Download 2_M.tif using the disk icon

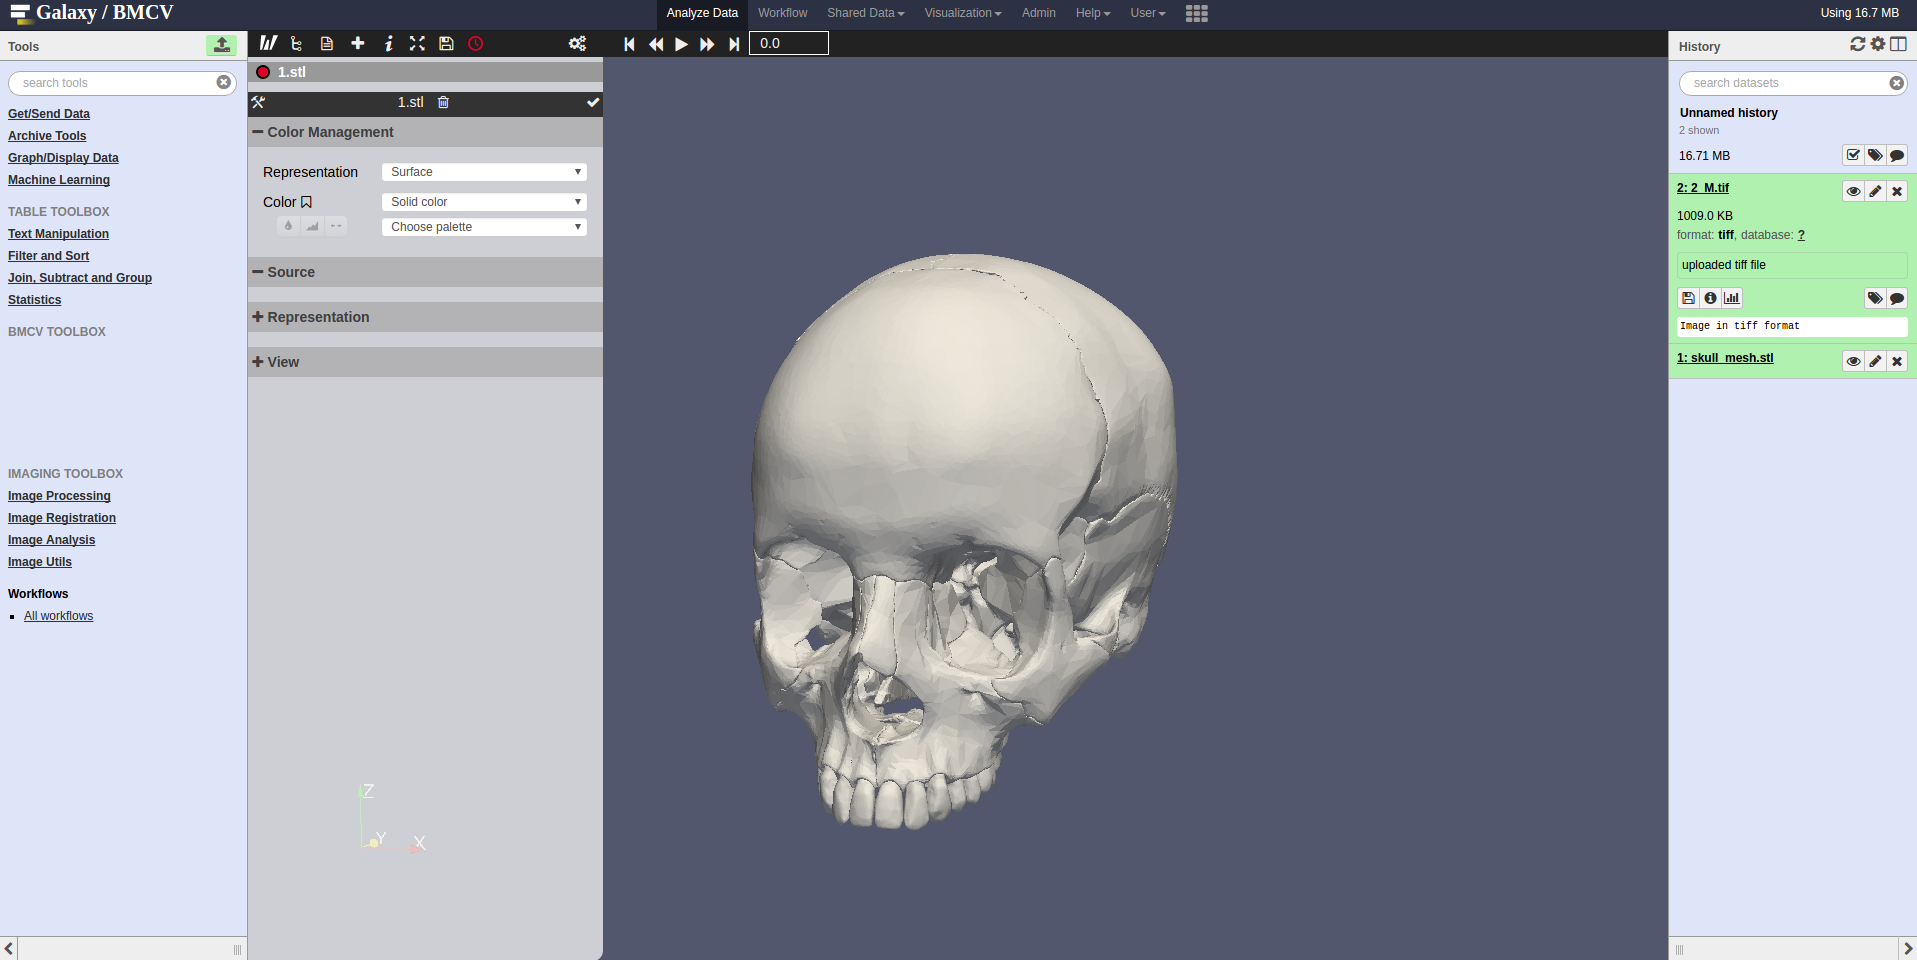coord(1688,298)
